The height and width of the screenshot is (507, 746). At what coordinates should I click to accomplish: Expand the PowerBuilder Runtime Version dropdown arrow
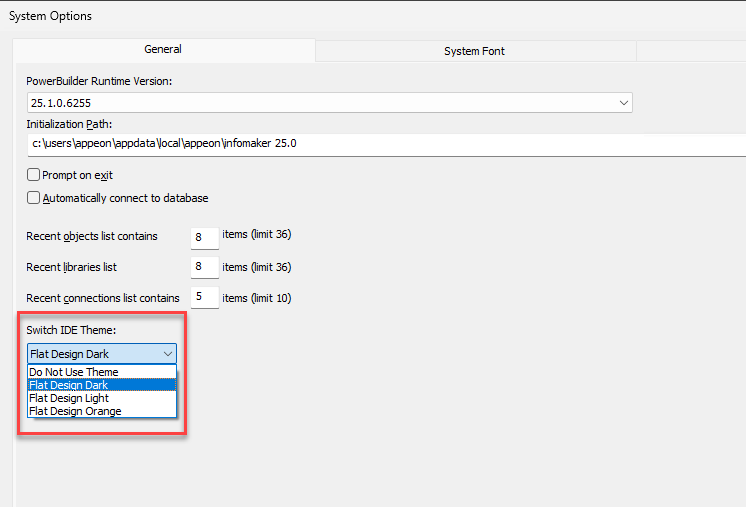(x=623, y=102)
